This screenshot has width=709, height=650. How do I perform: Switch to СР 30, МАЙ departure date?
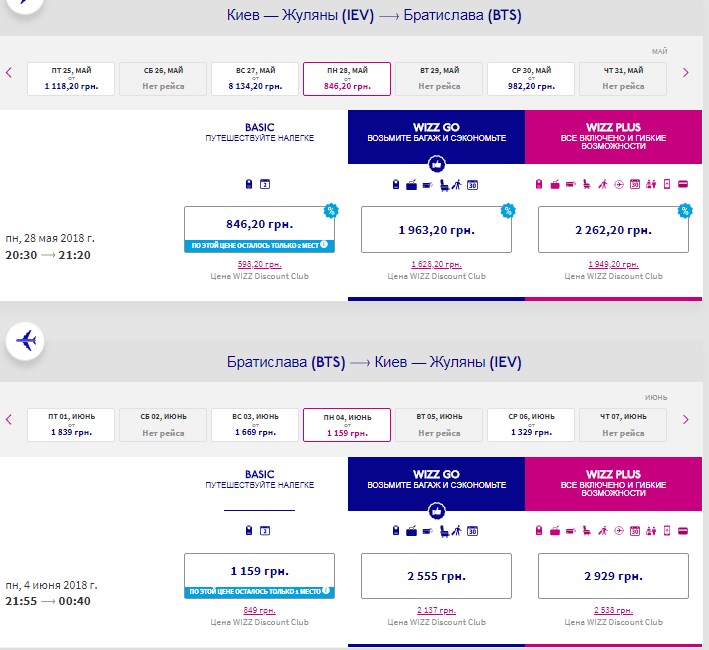click(x=530, y=78)
